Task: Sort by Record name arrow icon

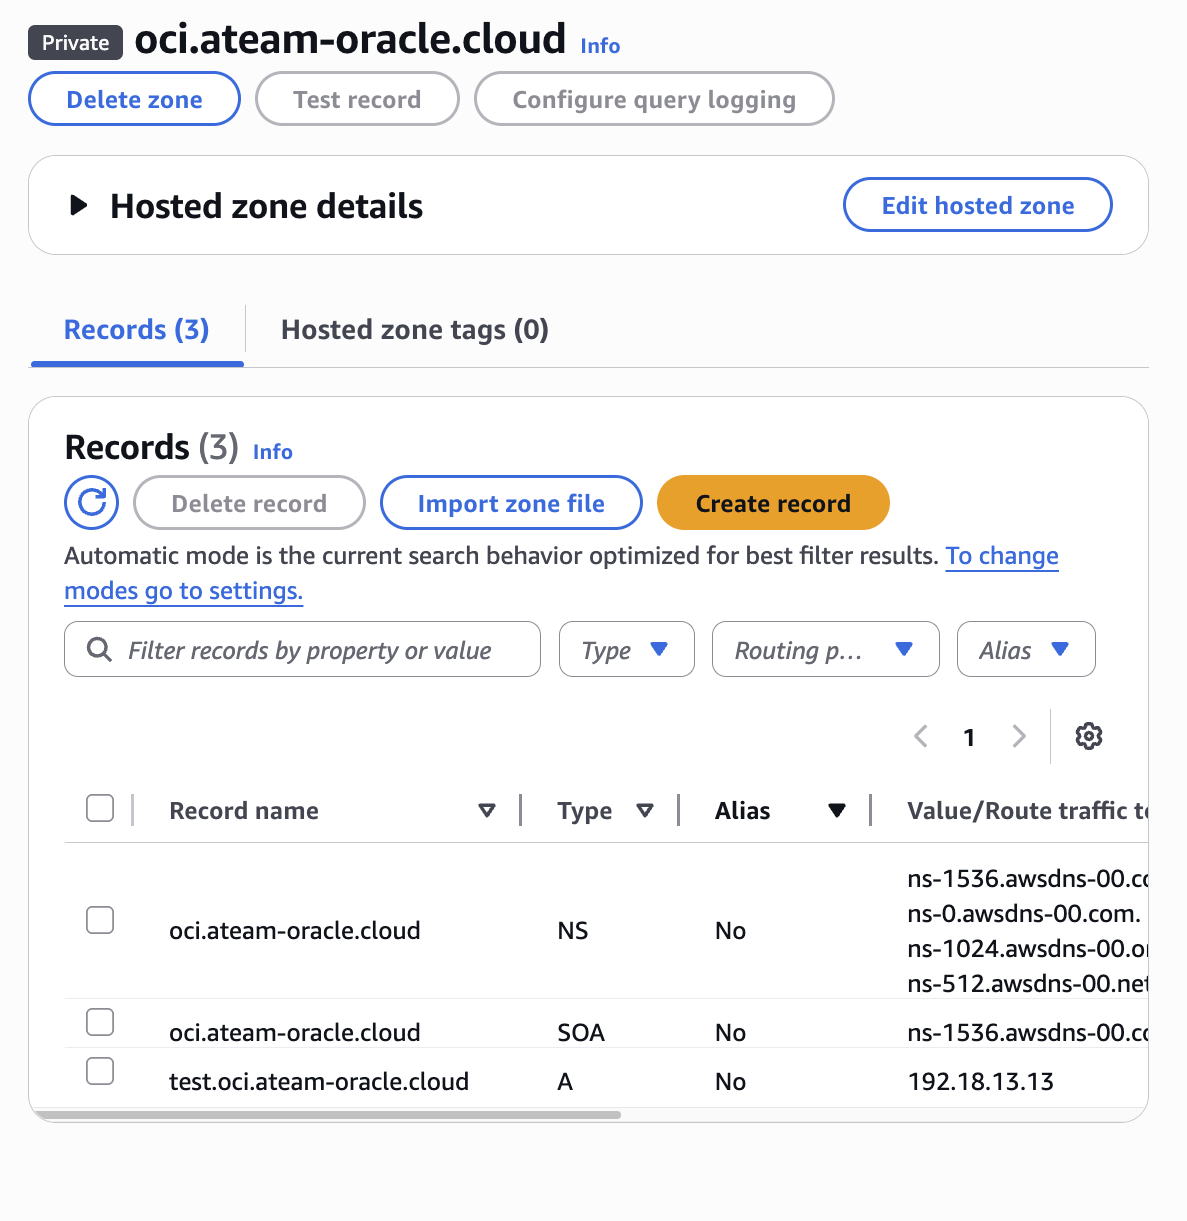Action: click(x=487, y=810)
